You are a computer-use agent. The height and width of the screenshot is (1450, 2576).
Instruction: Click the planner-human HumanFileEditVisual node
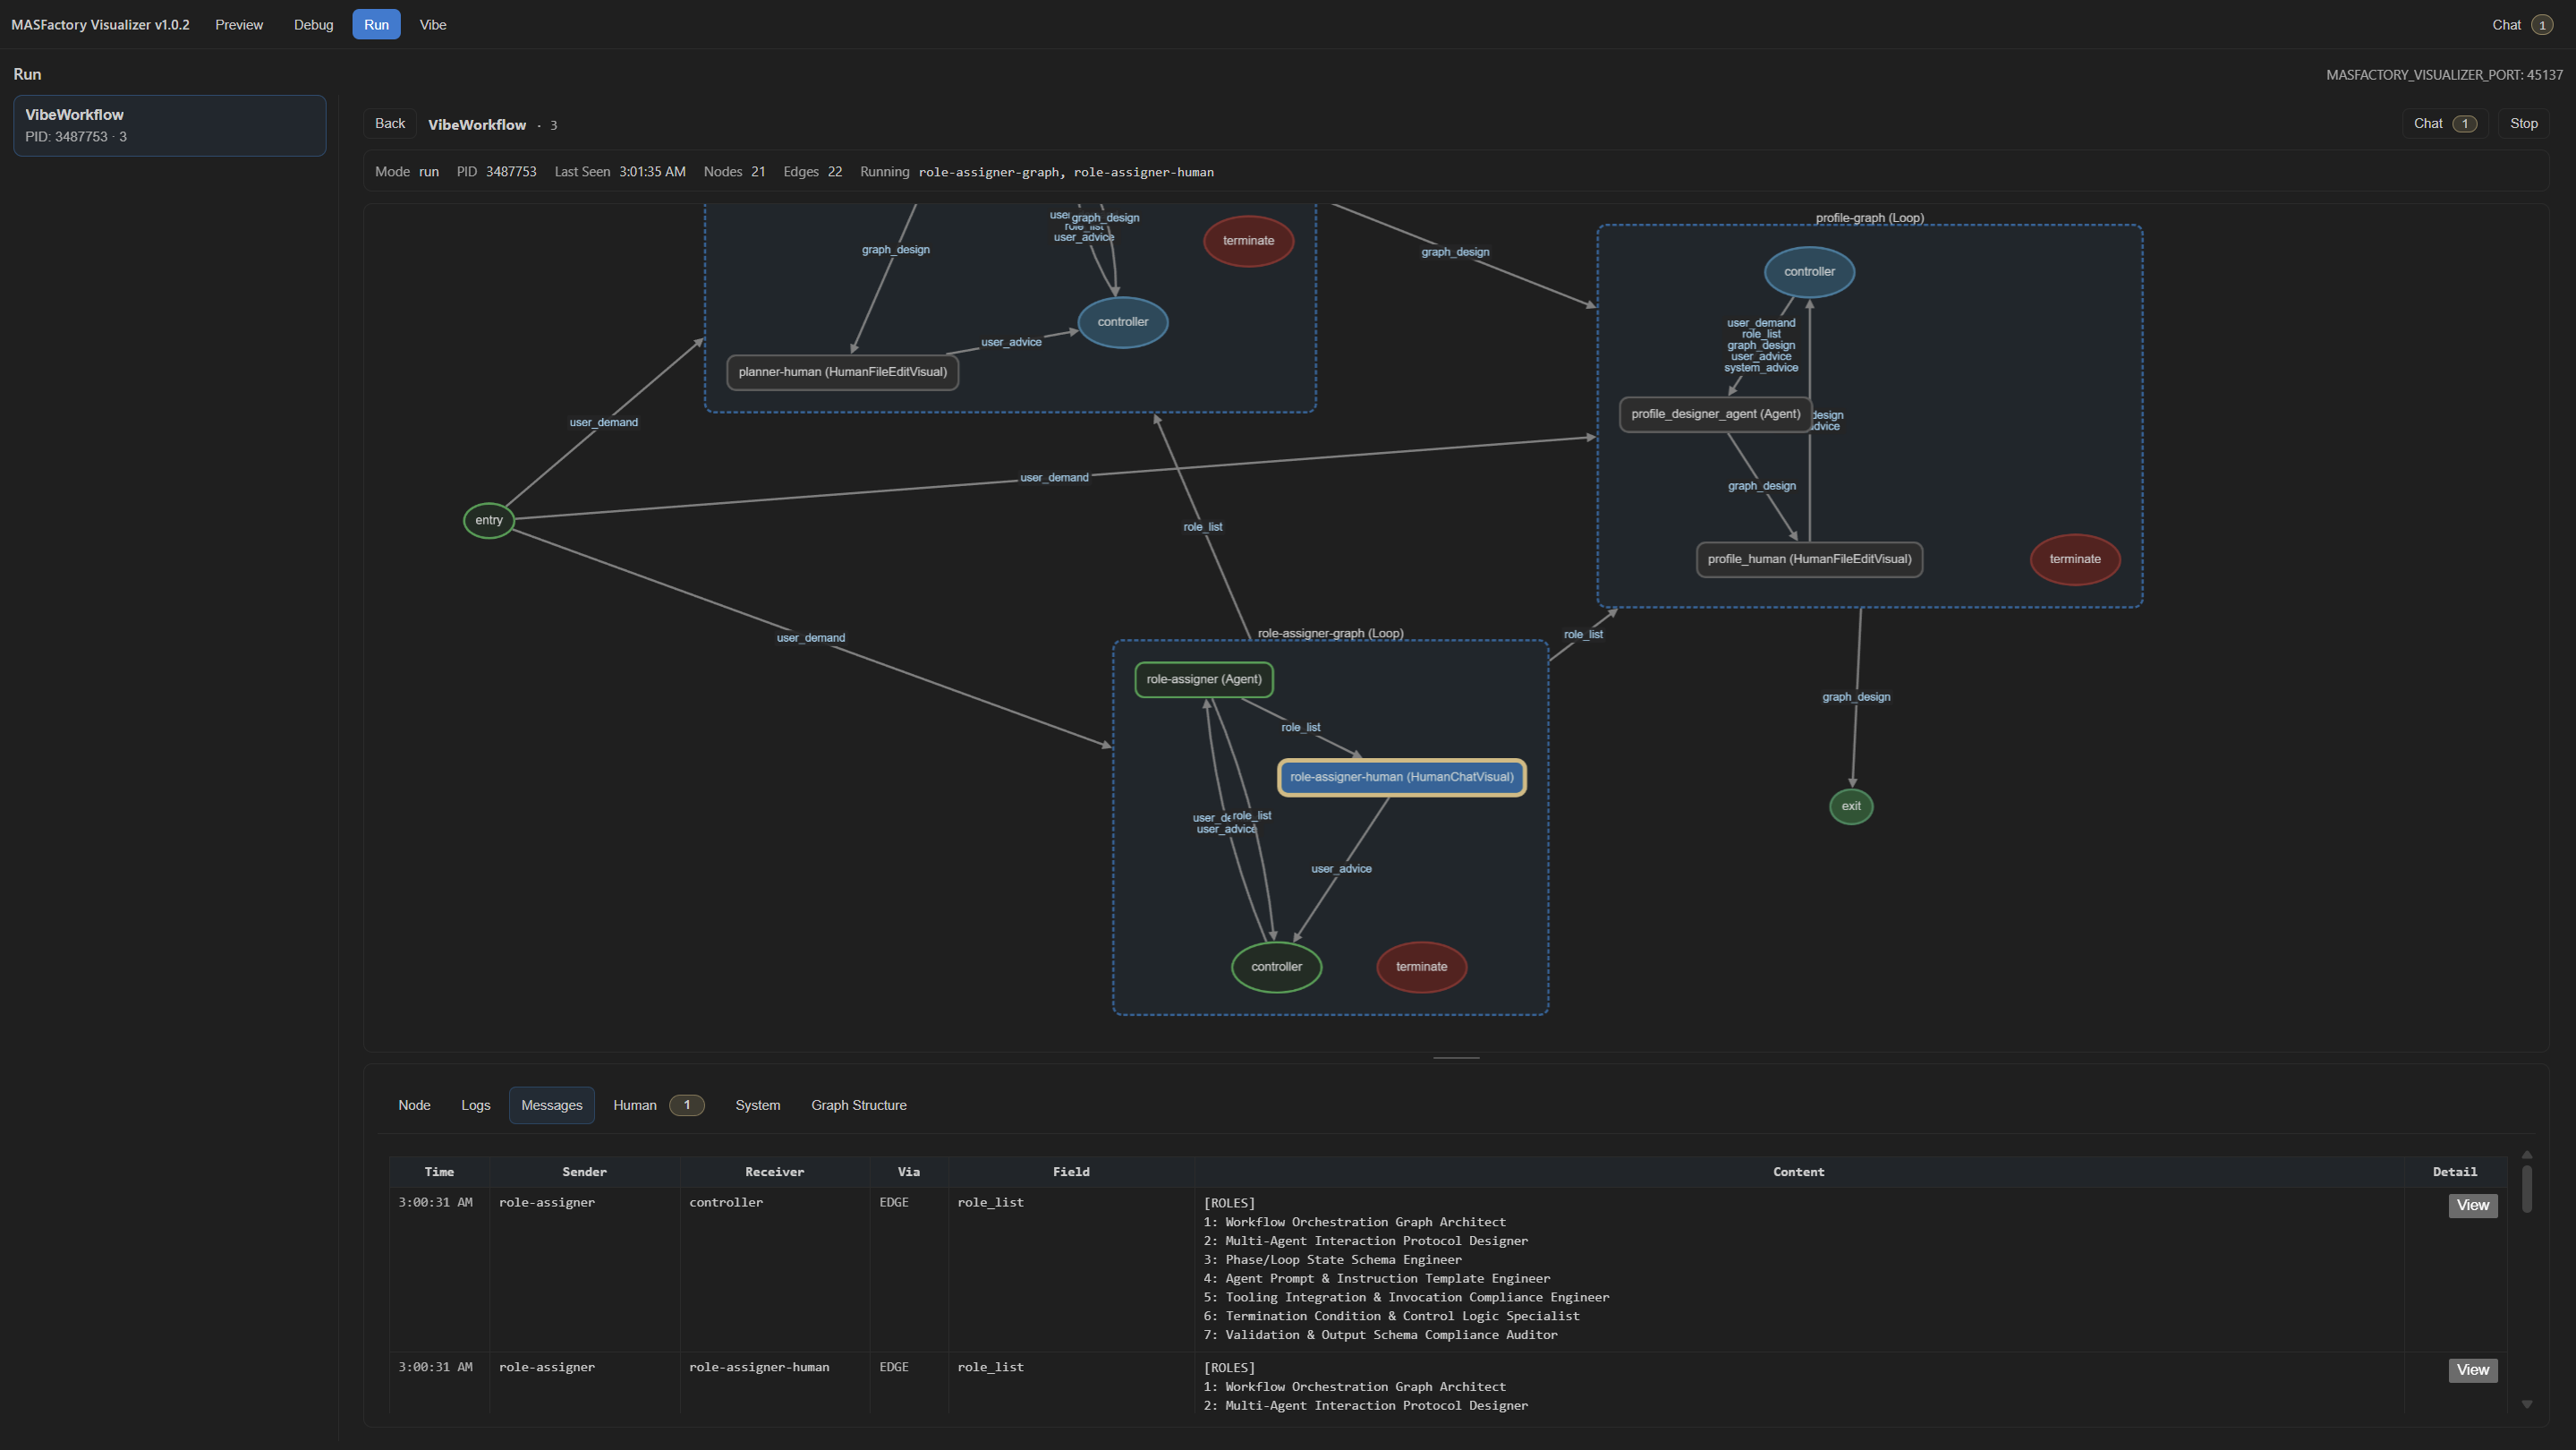click(841, 372)
